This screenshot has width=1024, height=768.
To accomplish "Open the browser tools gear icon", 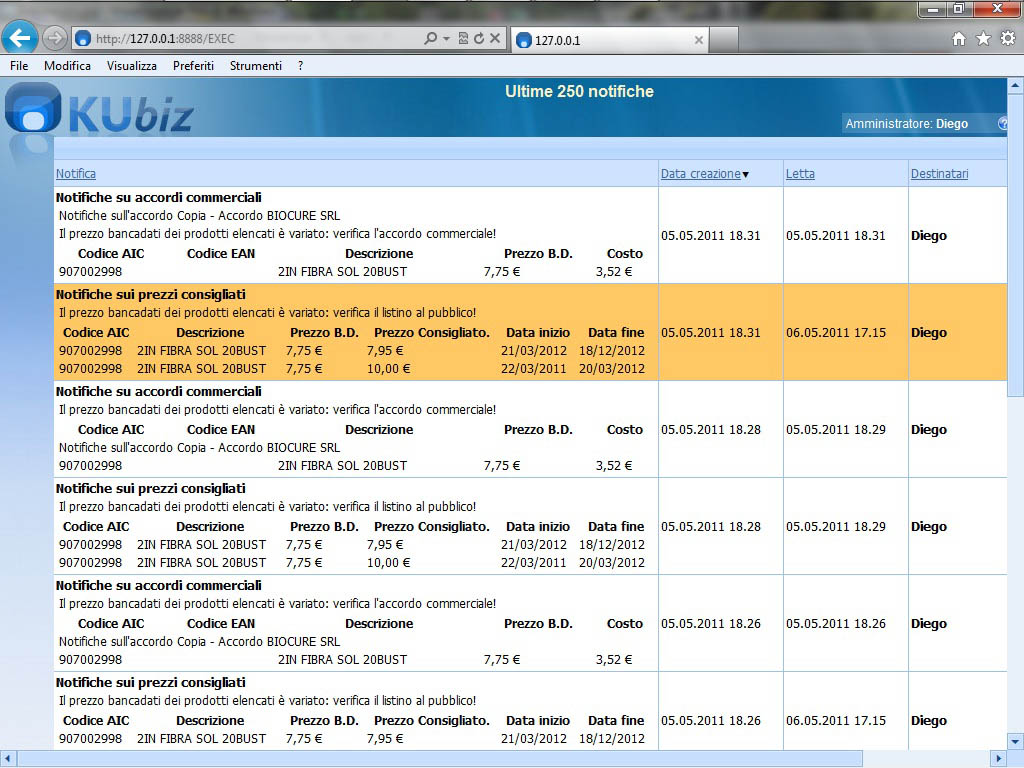I will tap(1007, 39).
